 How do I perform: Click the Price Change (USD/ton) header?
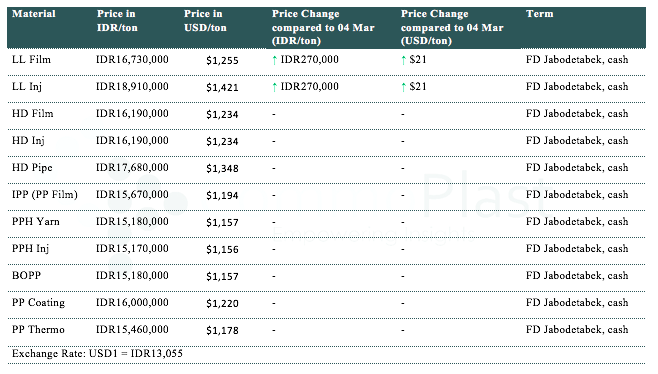click(452, 27)
